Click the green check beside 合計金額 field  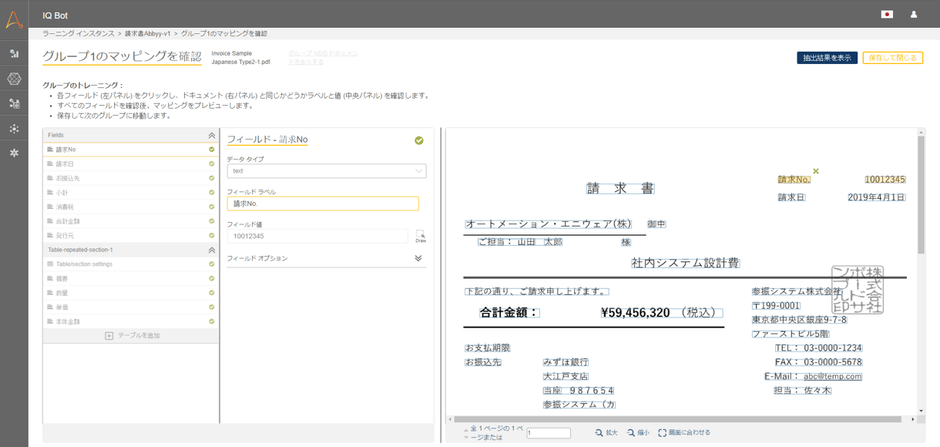tap(212, 221)
